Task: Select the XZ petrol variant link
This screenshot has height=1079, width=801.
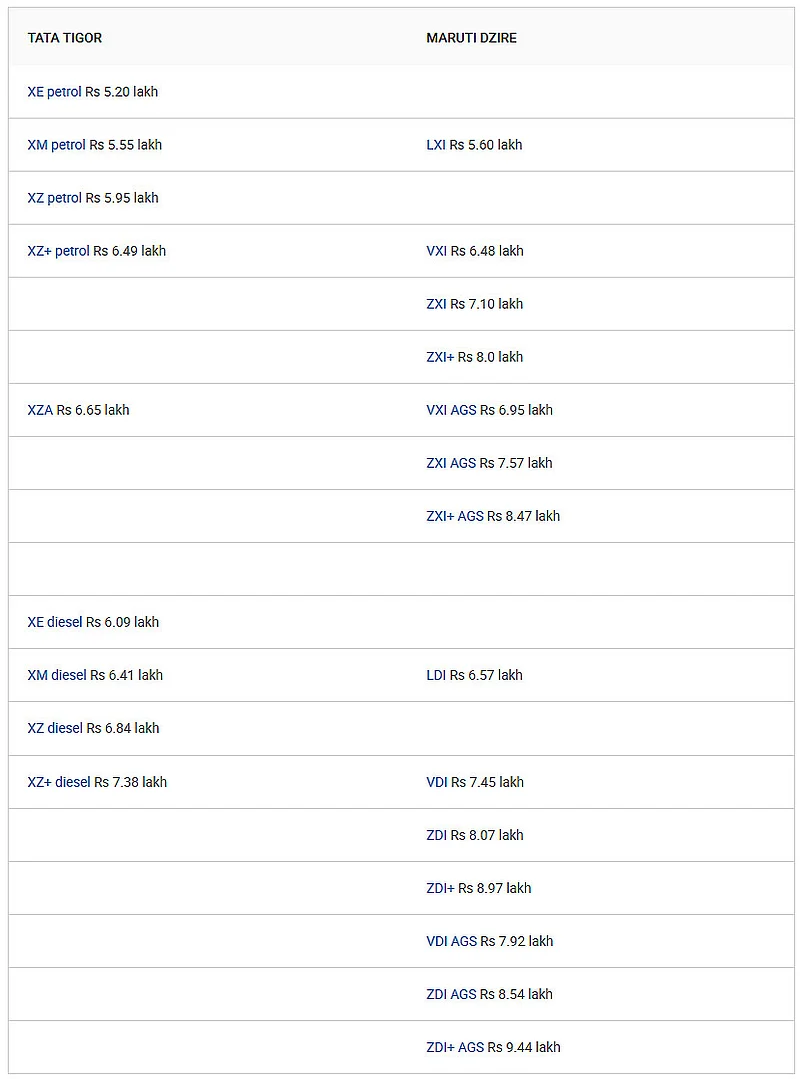Action: click(54, 198)
